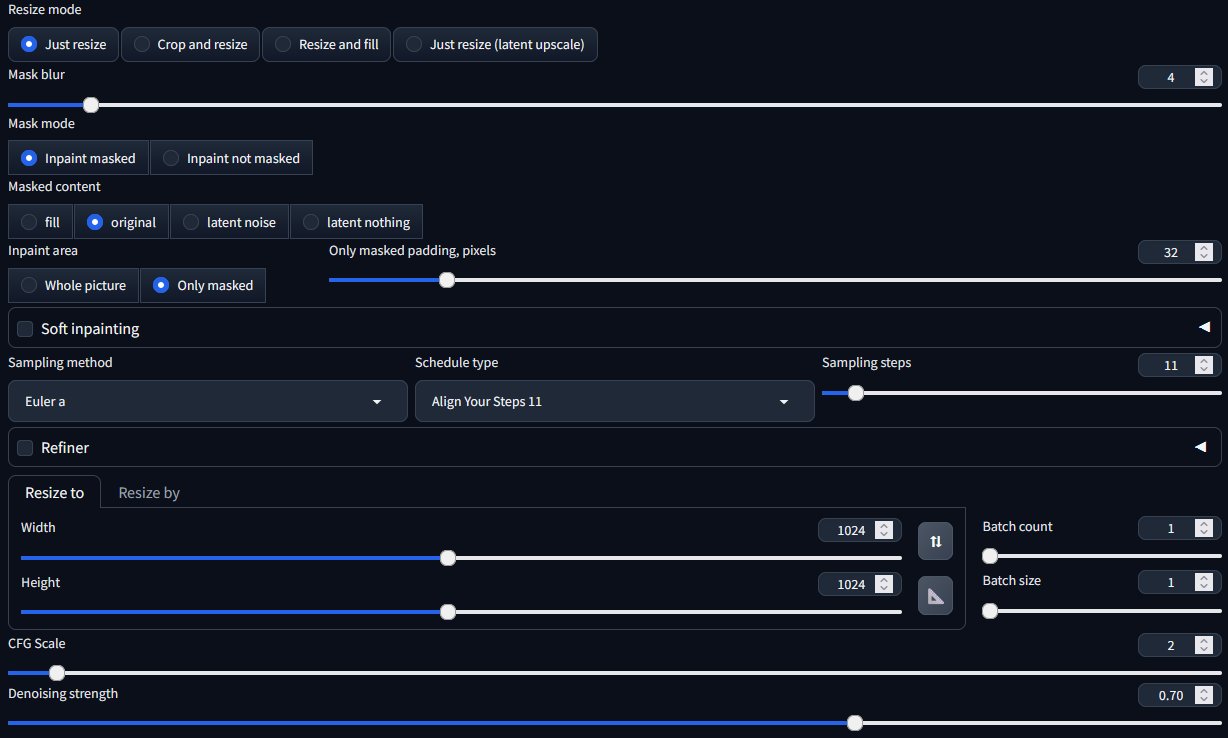Click the Only masked padding slider handle
The height and width of the screenshot is (738, 1228).
447,280
